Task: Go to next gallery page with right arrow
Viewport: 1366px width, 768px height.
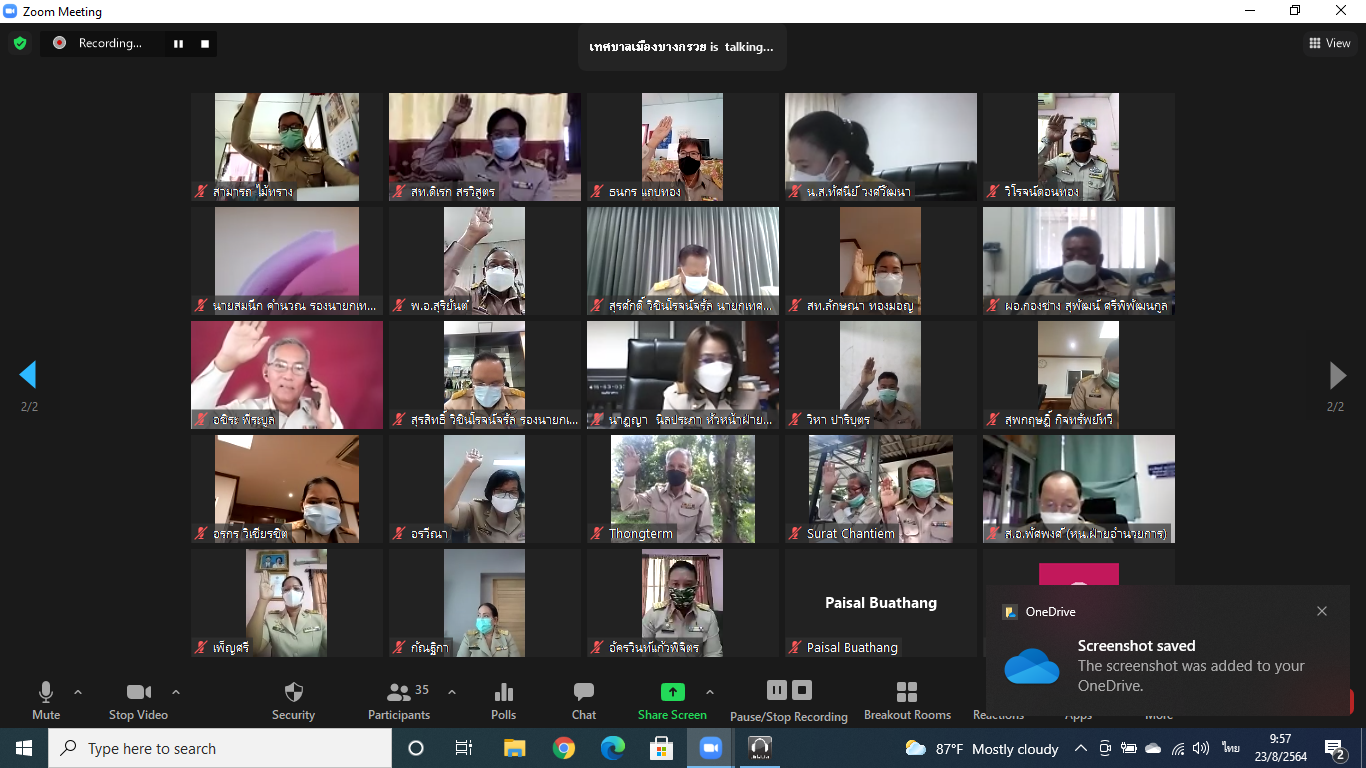Action: 1337,375
